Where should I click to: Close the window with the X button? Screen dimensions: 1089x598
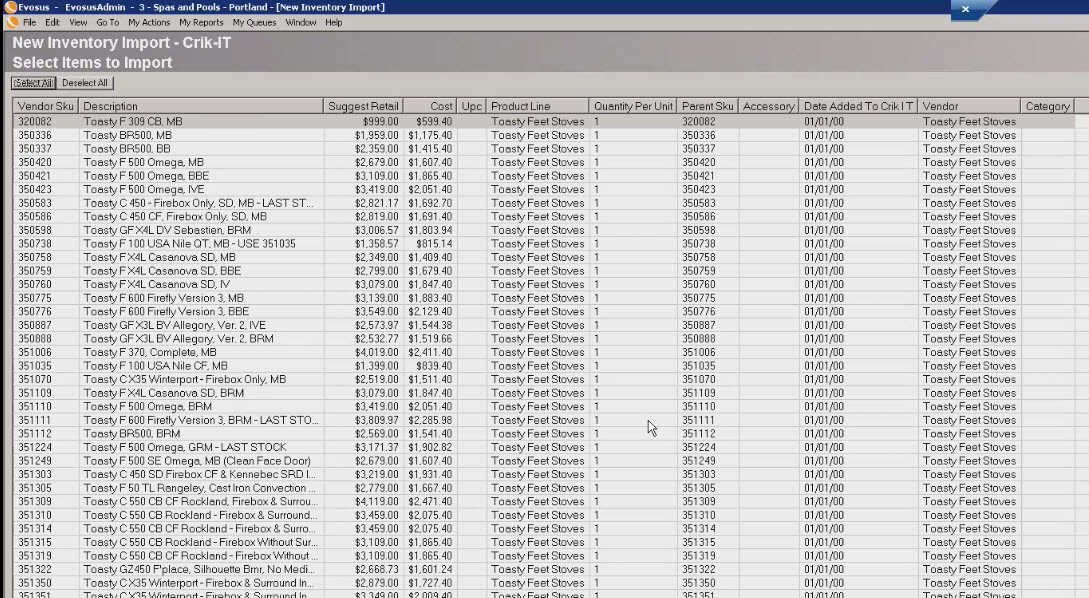965,9
